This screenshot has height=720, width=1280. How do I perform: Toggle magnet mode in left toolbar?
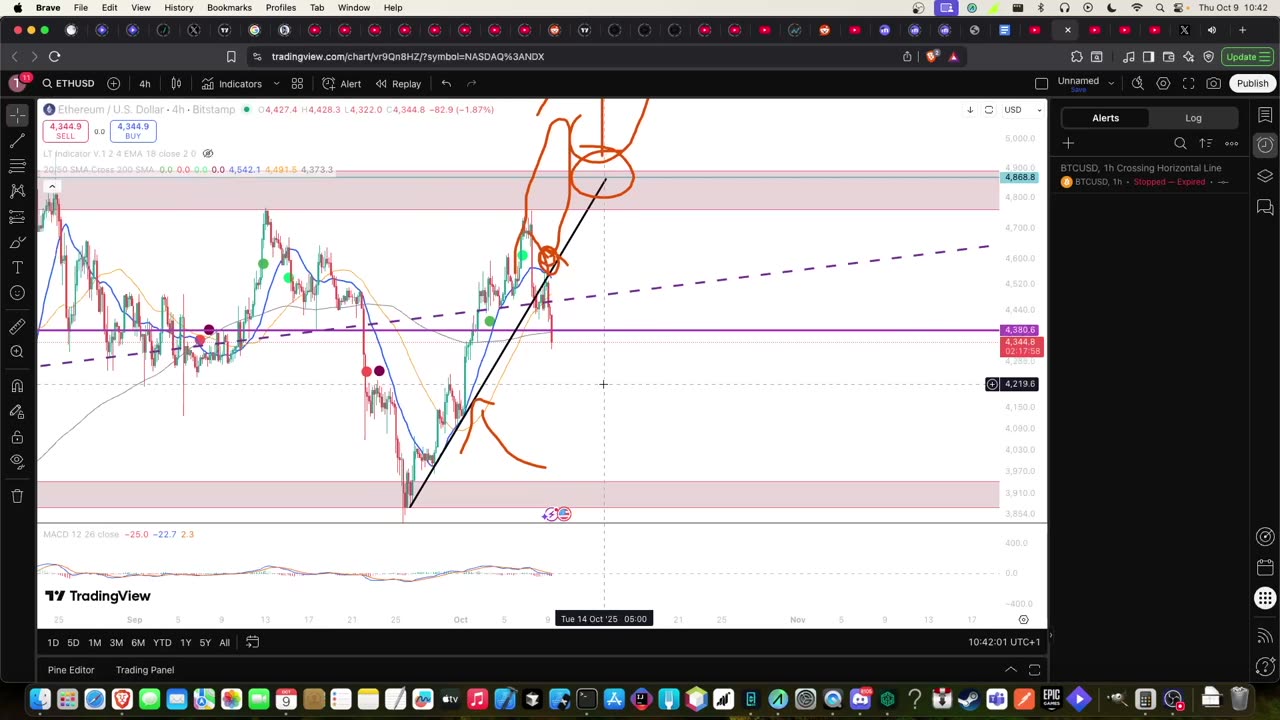(17, 385)
